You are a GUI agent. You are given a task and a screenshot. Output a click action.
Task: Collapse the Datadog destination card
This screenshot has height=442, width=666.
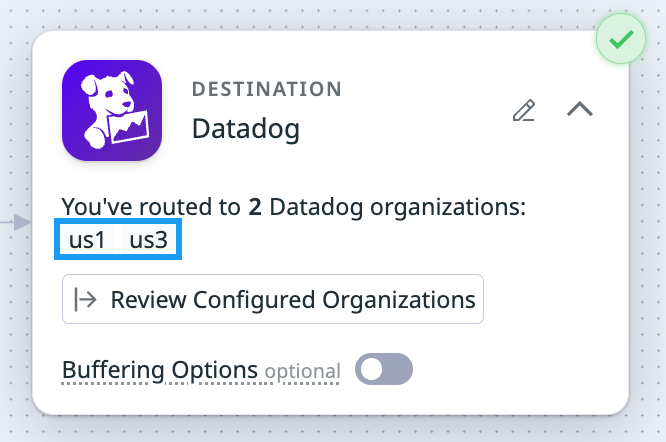pyautogui.click(x=580, y=110)
